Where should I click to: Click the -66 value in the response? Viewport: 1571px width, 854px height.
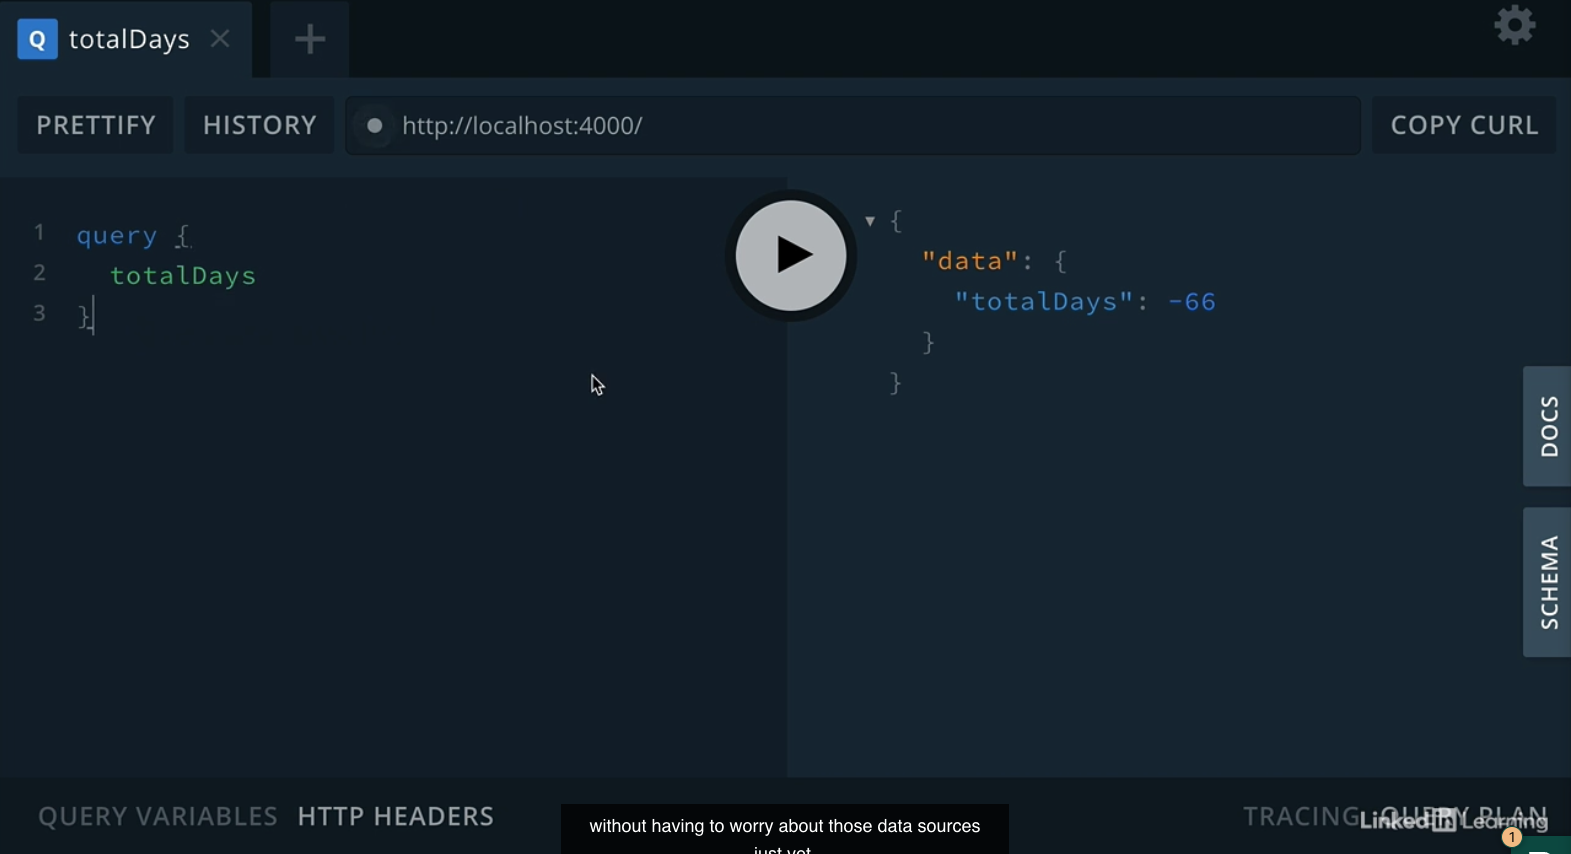1192,302
